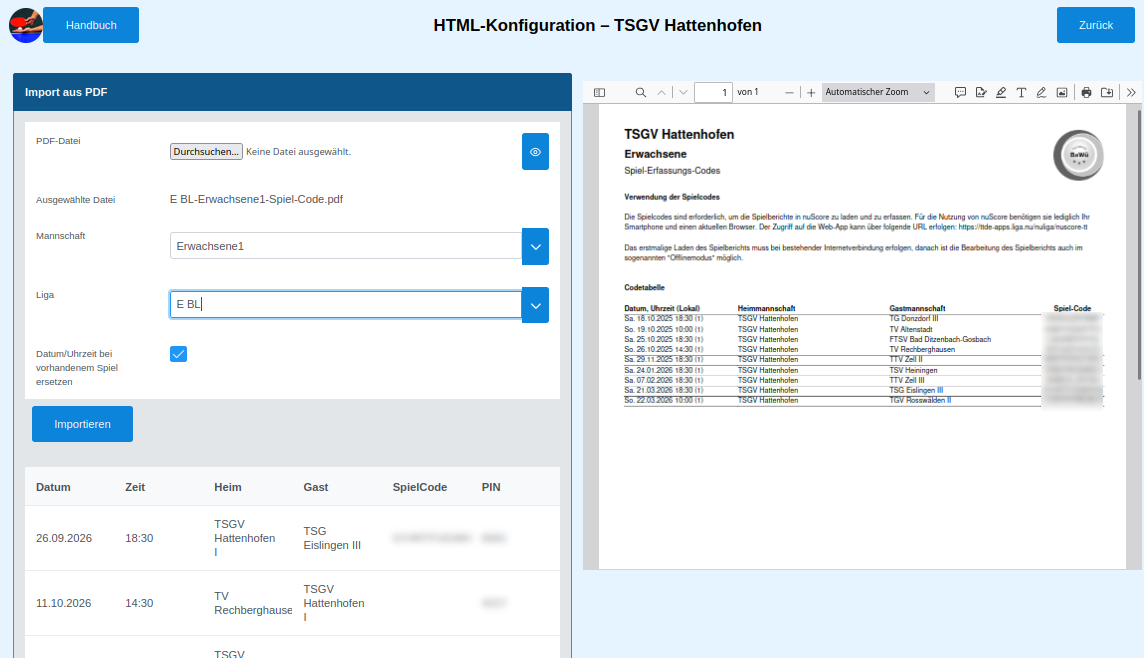The height and width of the screenshot is (658, 1144).
Task: Open the PDF viewer more tools menu
Action: point(1131,93)
